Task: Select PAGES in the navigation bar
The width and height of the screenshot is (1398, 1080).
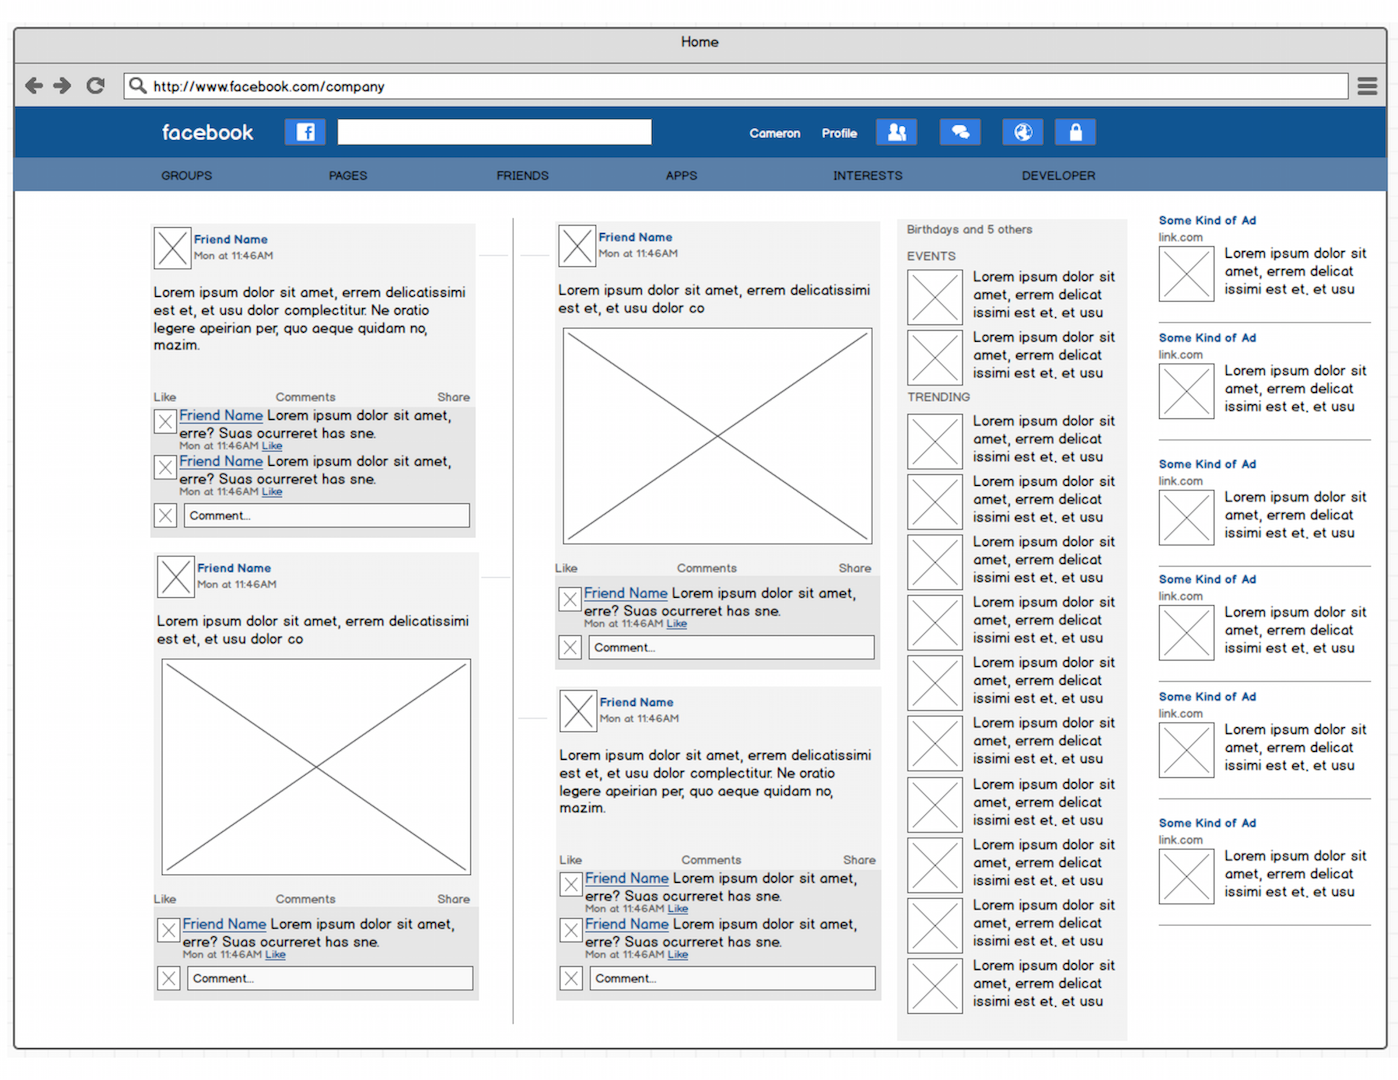Action: point(348,175)
